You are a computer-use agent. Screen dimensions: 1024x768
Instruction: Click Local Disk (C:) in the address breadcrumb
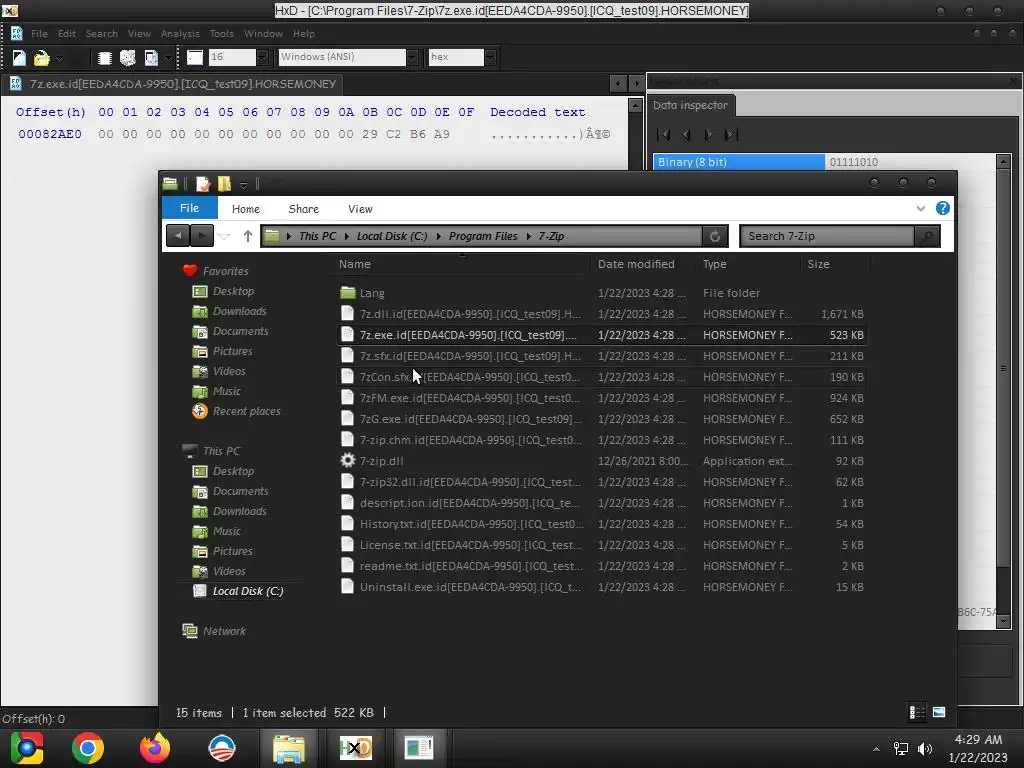tap(392, 236)
